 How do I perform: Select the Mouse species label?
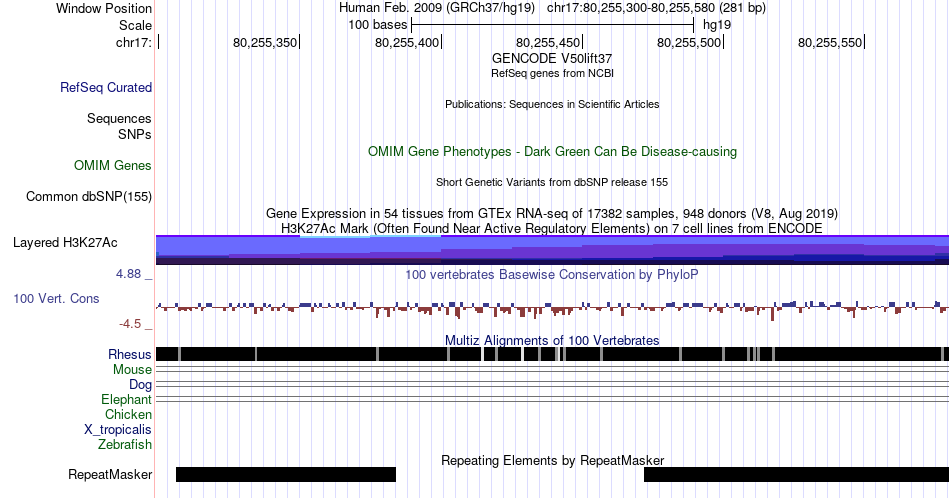131,370
